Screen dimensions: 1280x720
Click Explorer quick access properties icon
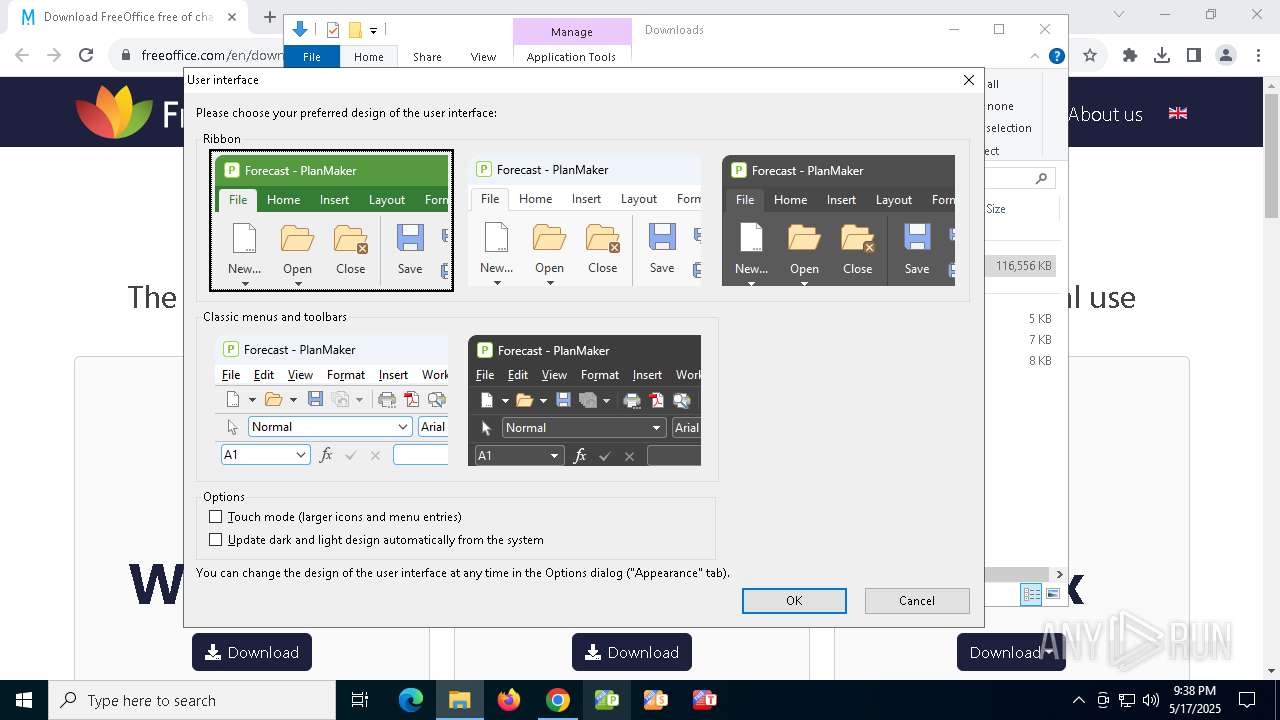tap(333, 30)
